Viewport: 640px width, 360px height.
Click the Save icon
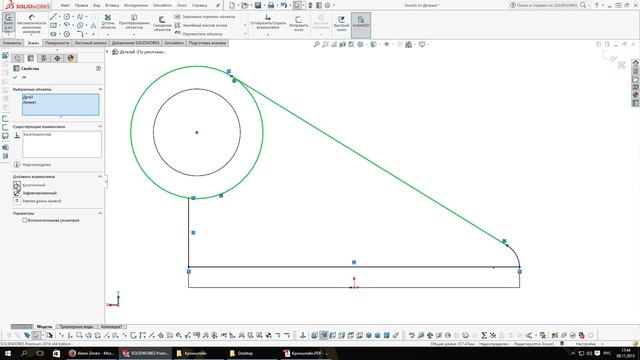(x=258, y=5)
